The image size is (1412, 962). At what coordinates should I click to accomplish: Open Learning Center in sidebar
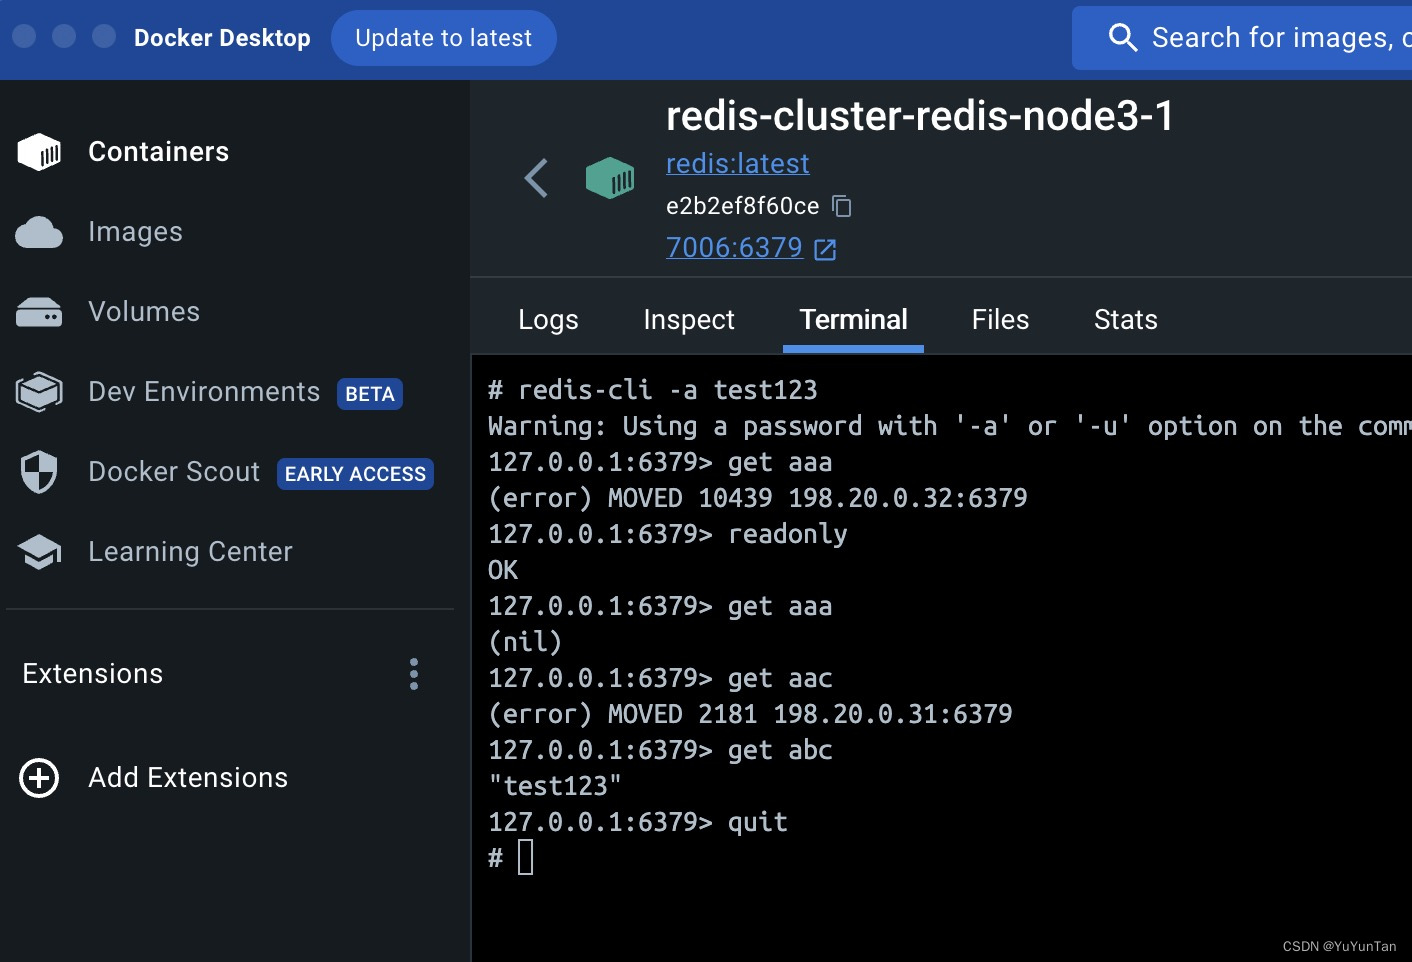click(190, 552)
